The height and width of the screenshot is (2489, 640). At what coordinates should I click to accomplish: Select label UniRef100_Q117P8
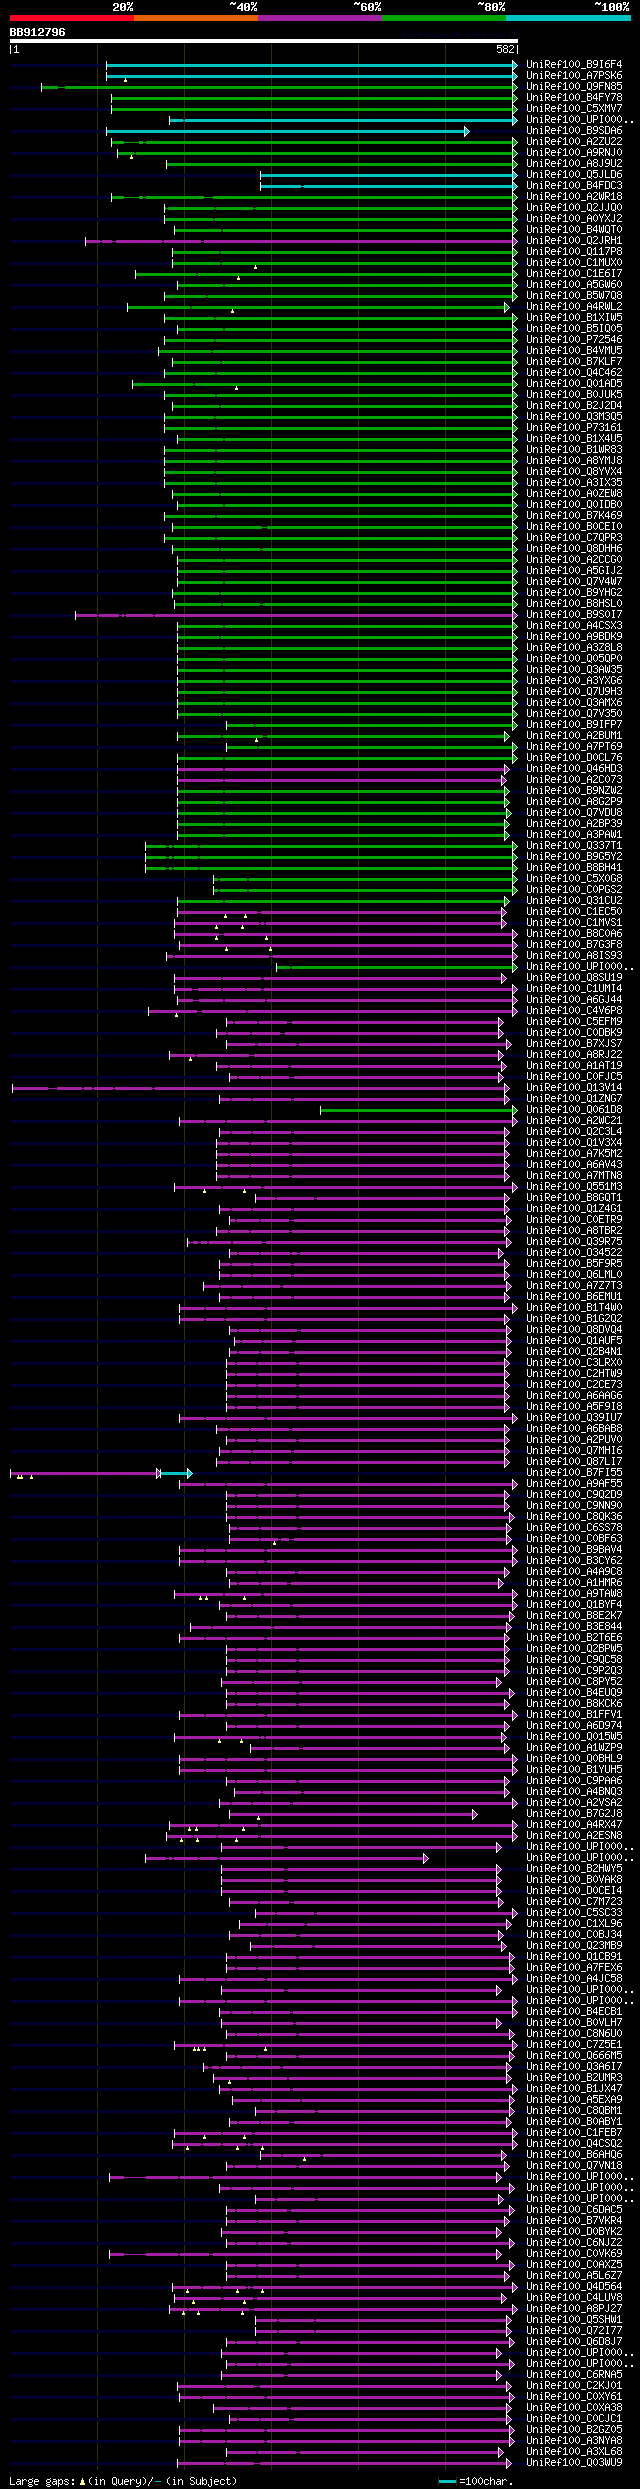coord(574,252)
